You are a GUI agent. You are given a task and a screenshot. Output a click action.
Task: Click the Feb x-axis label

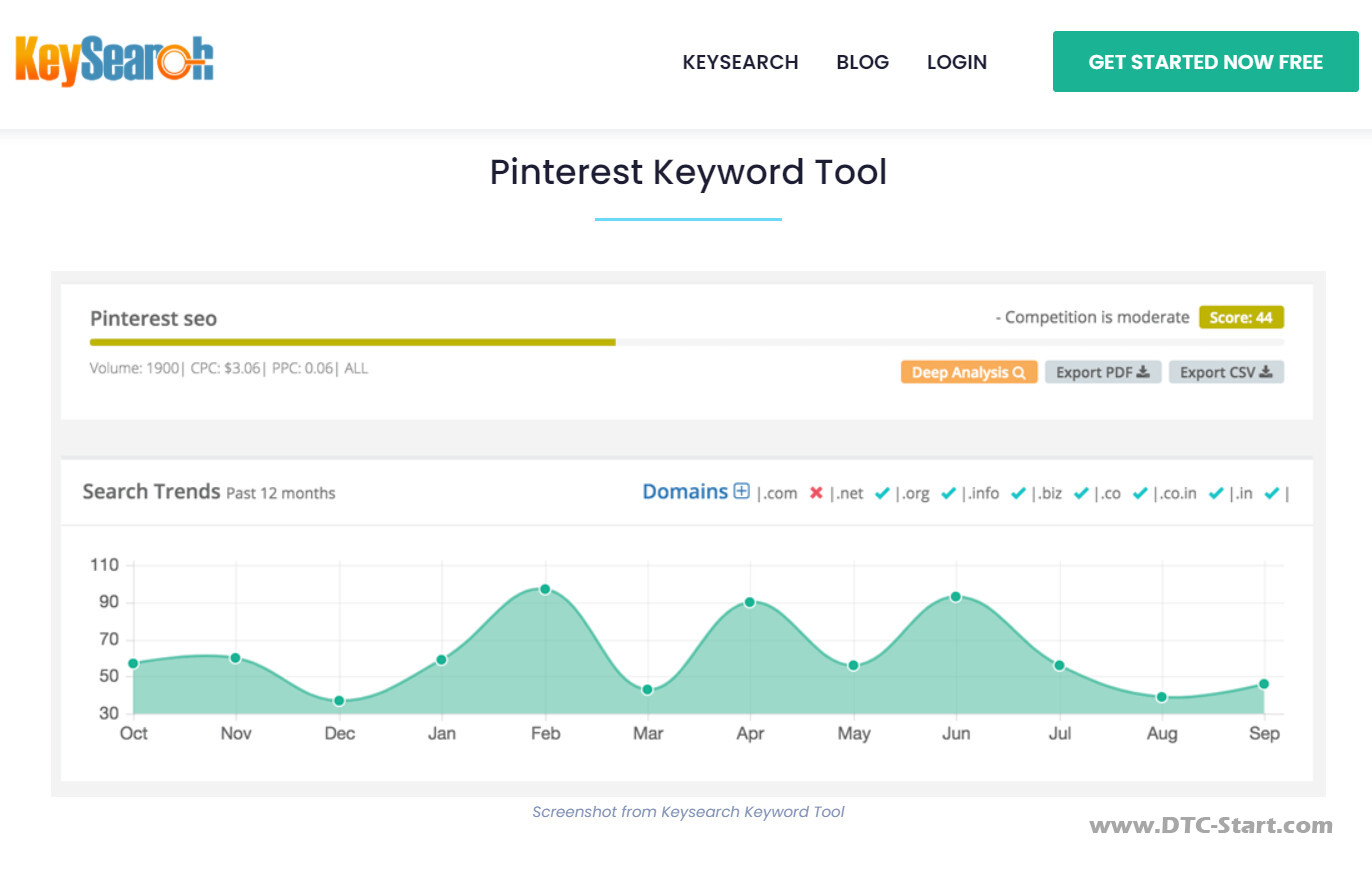click(x=545, y=733)
